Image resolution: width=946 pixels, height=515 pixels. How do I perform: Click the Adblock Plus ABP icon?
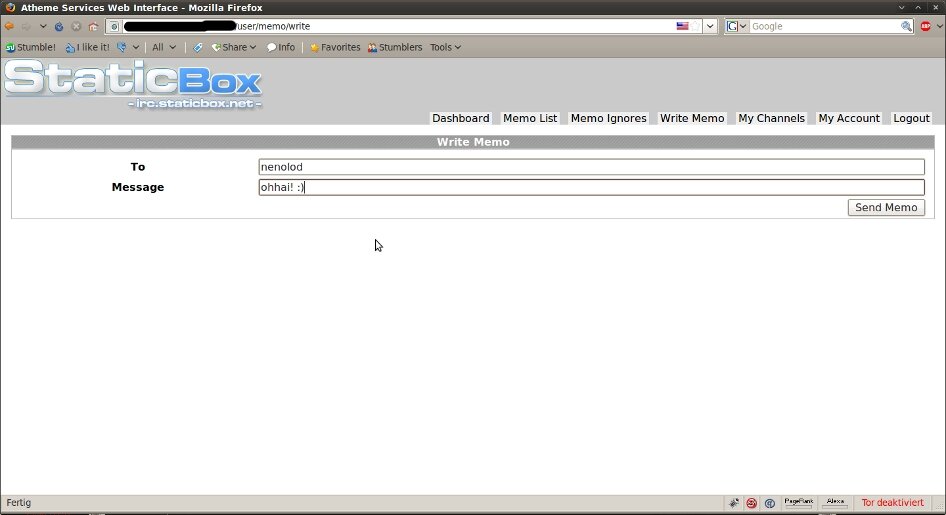coord(926,26)
